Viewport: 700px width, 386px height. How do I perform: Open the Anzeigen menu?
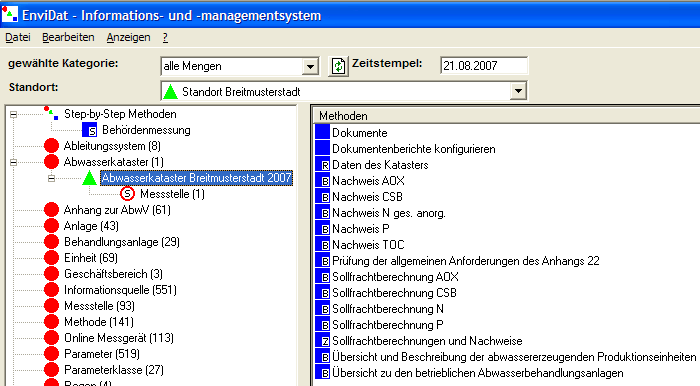point(129,37)
